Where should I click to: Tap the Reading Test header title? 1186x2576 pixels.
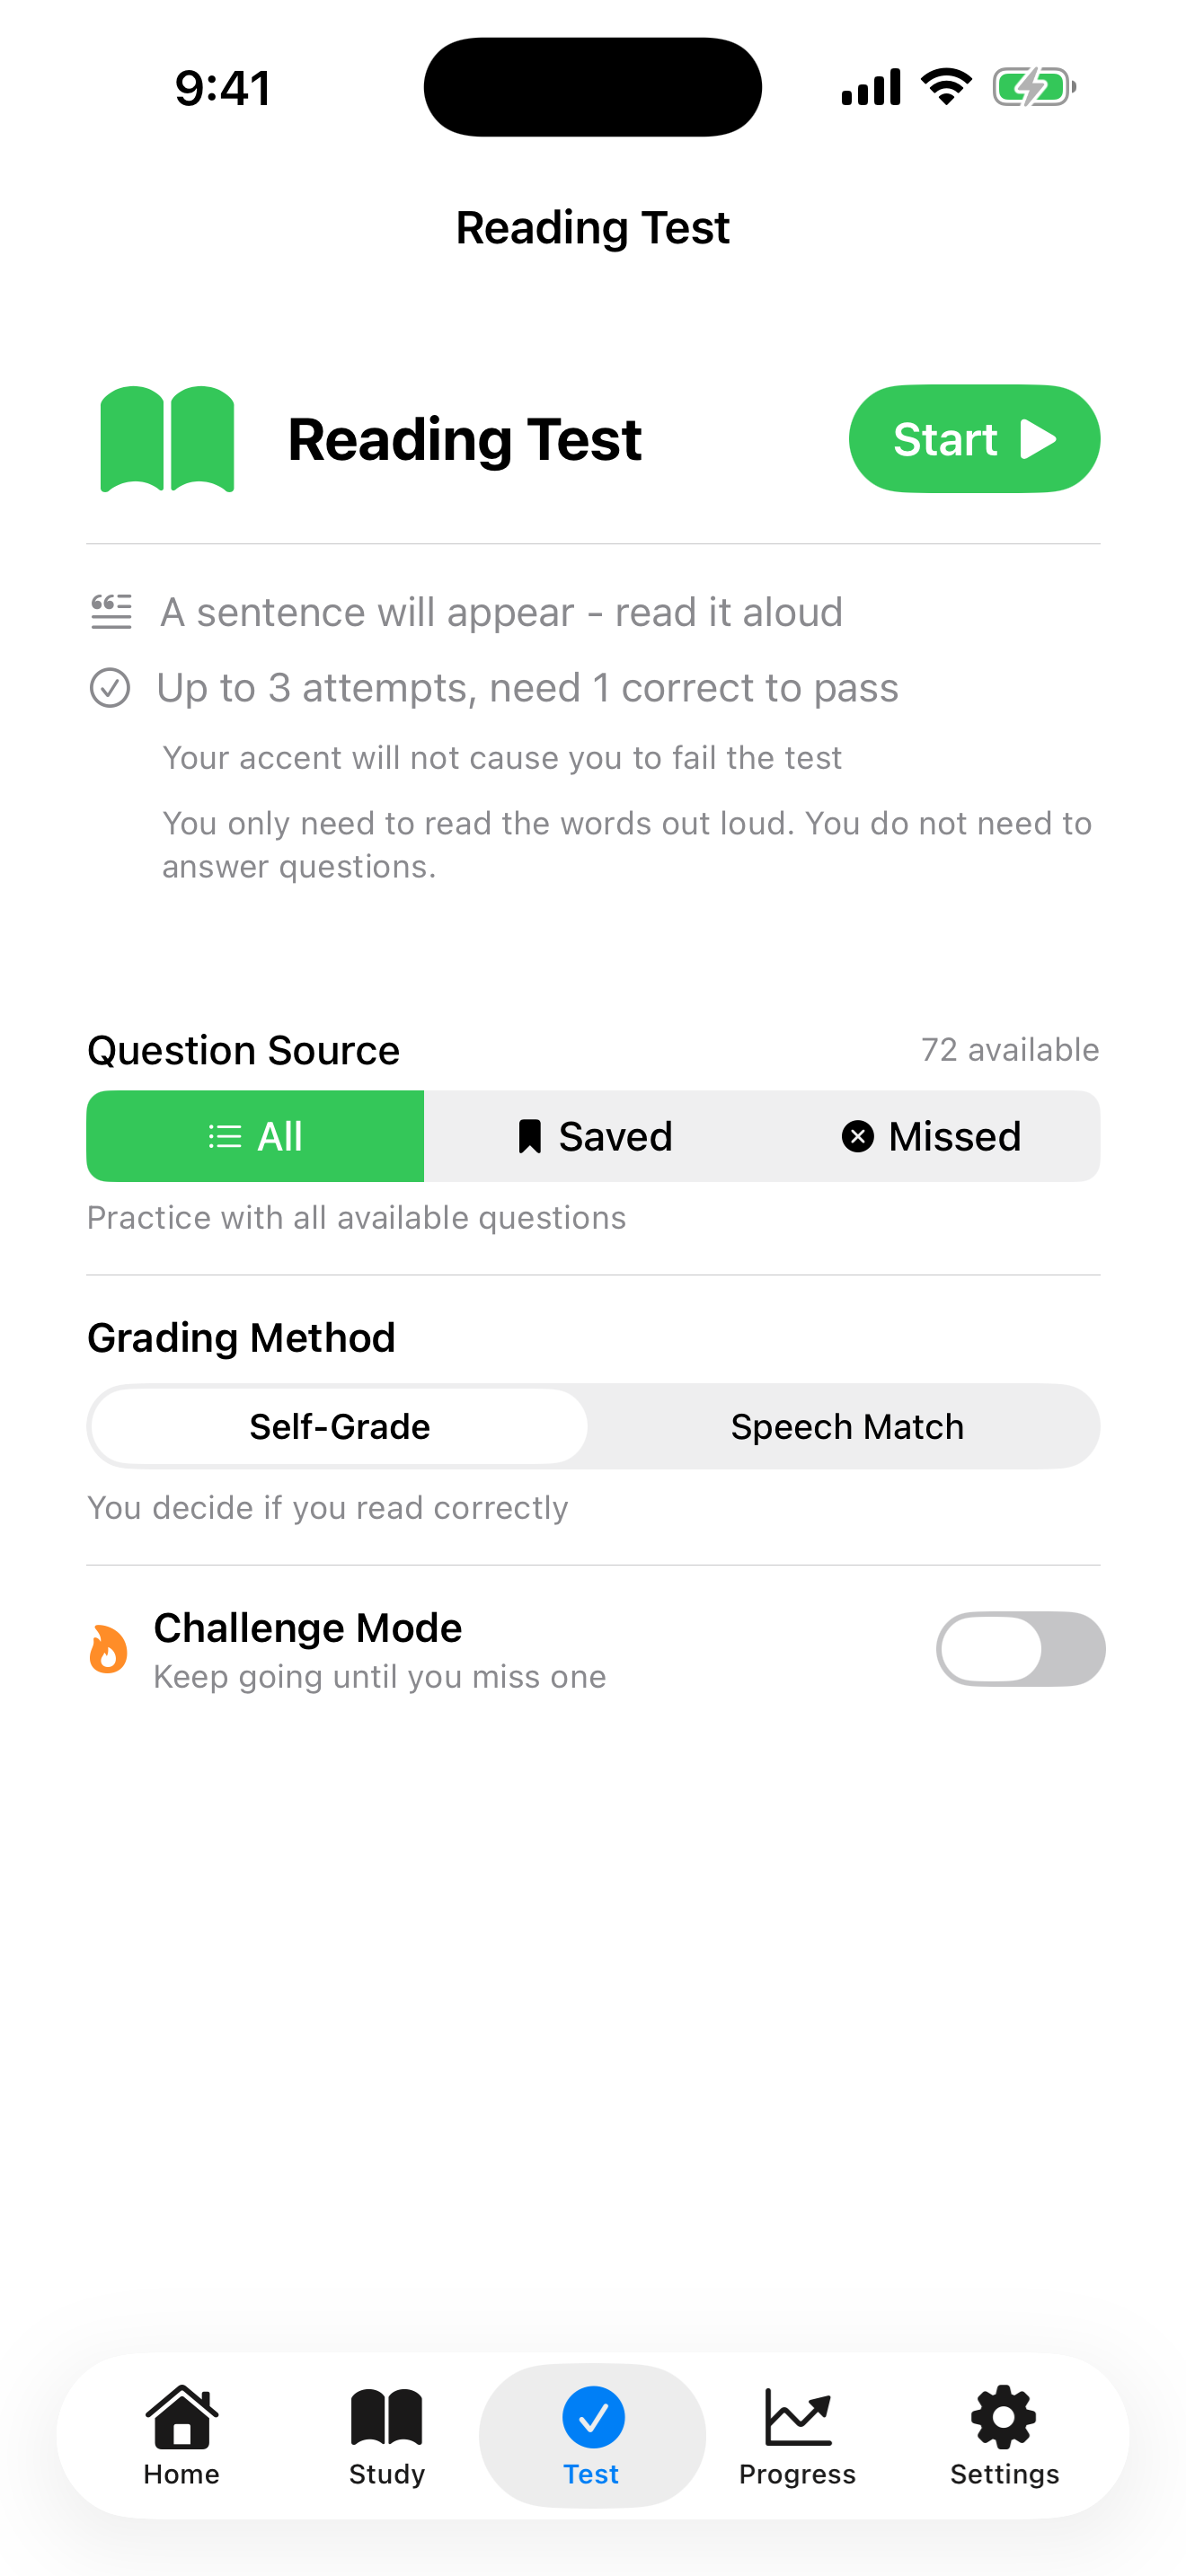pyautogui.click(x=592, y=227)
